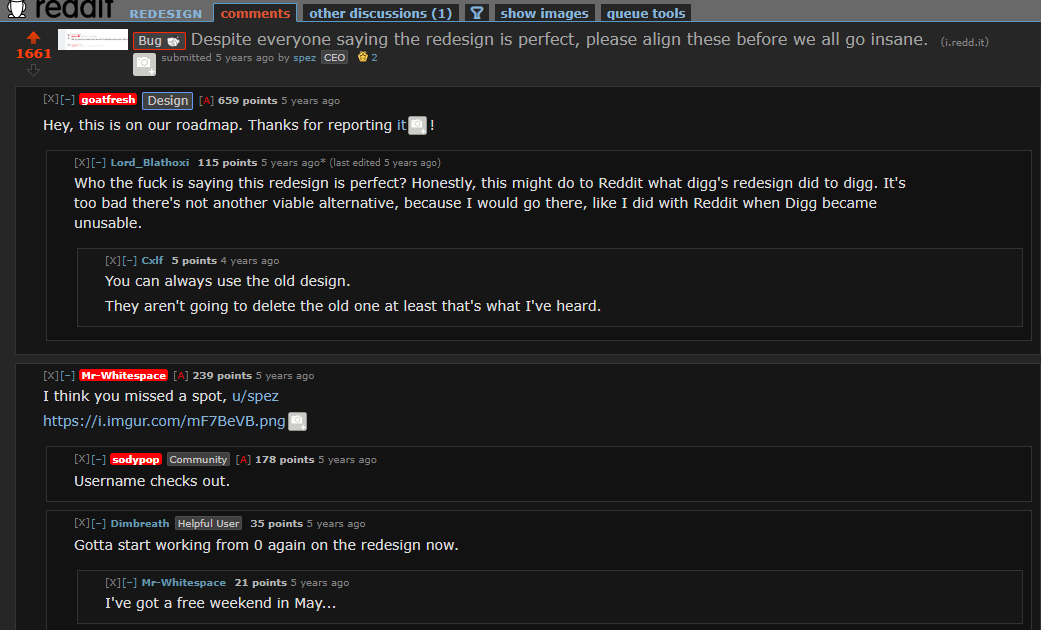Click the filter funnel icon in the tab bar
Viewport: 1041px width, 630px height.
pyautogui.click(x=477, y=13)
